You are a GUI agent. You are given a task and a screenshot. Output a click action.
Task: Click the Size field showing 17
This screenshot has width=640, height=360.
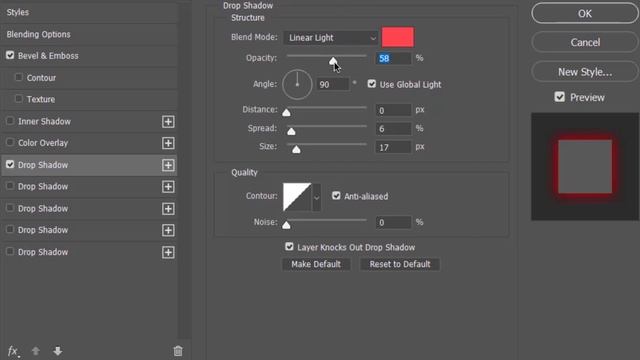(x=393, y=147)
